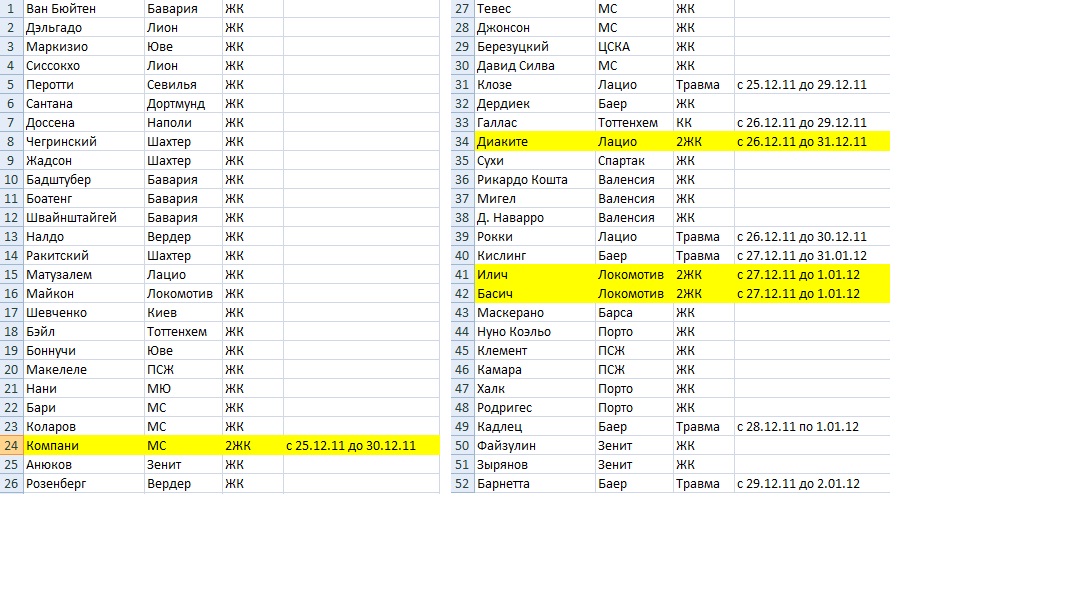The height and width of the screenshot is (594, 1076).
Task: Select the Джонсон cell
Action: (535, 27)
